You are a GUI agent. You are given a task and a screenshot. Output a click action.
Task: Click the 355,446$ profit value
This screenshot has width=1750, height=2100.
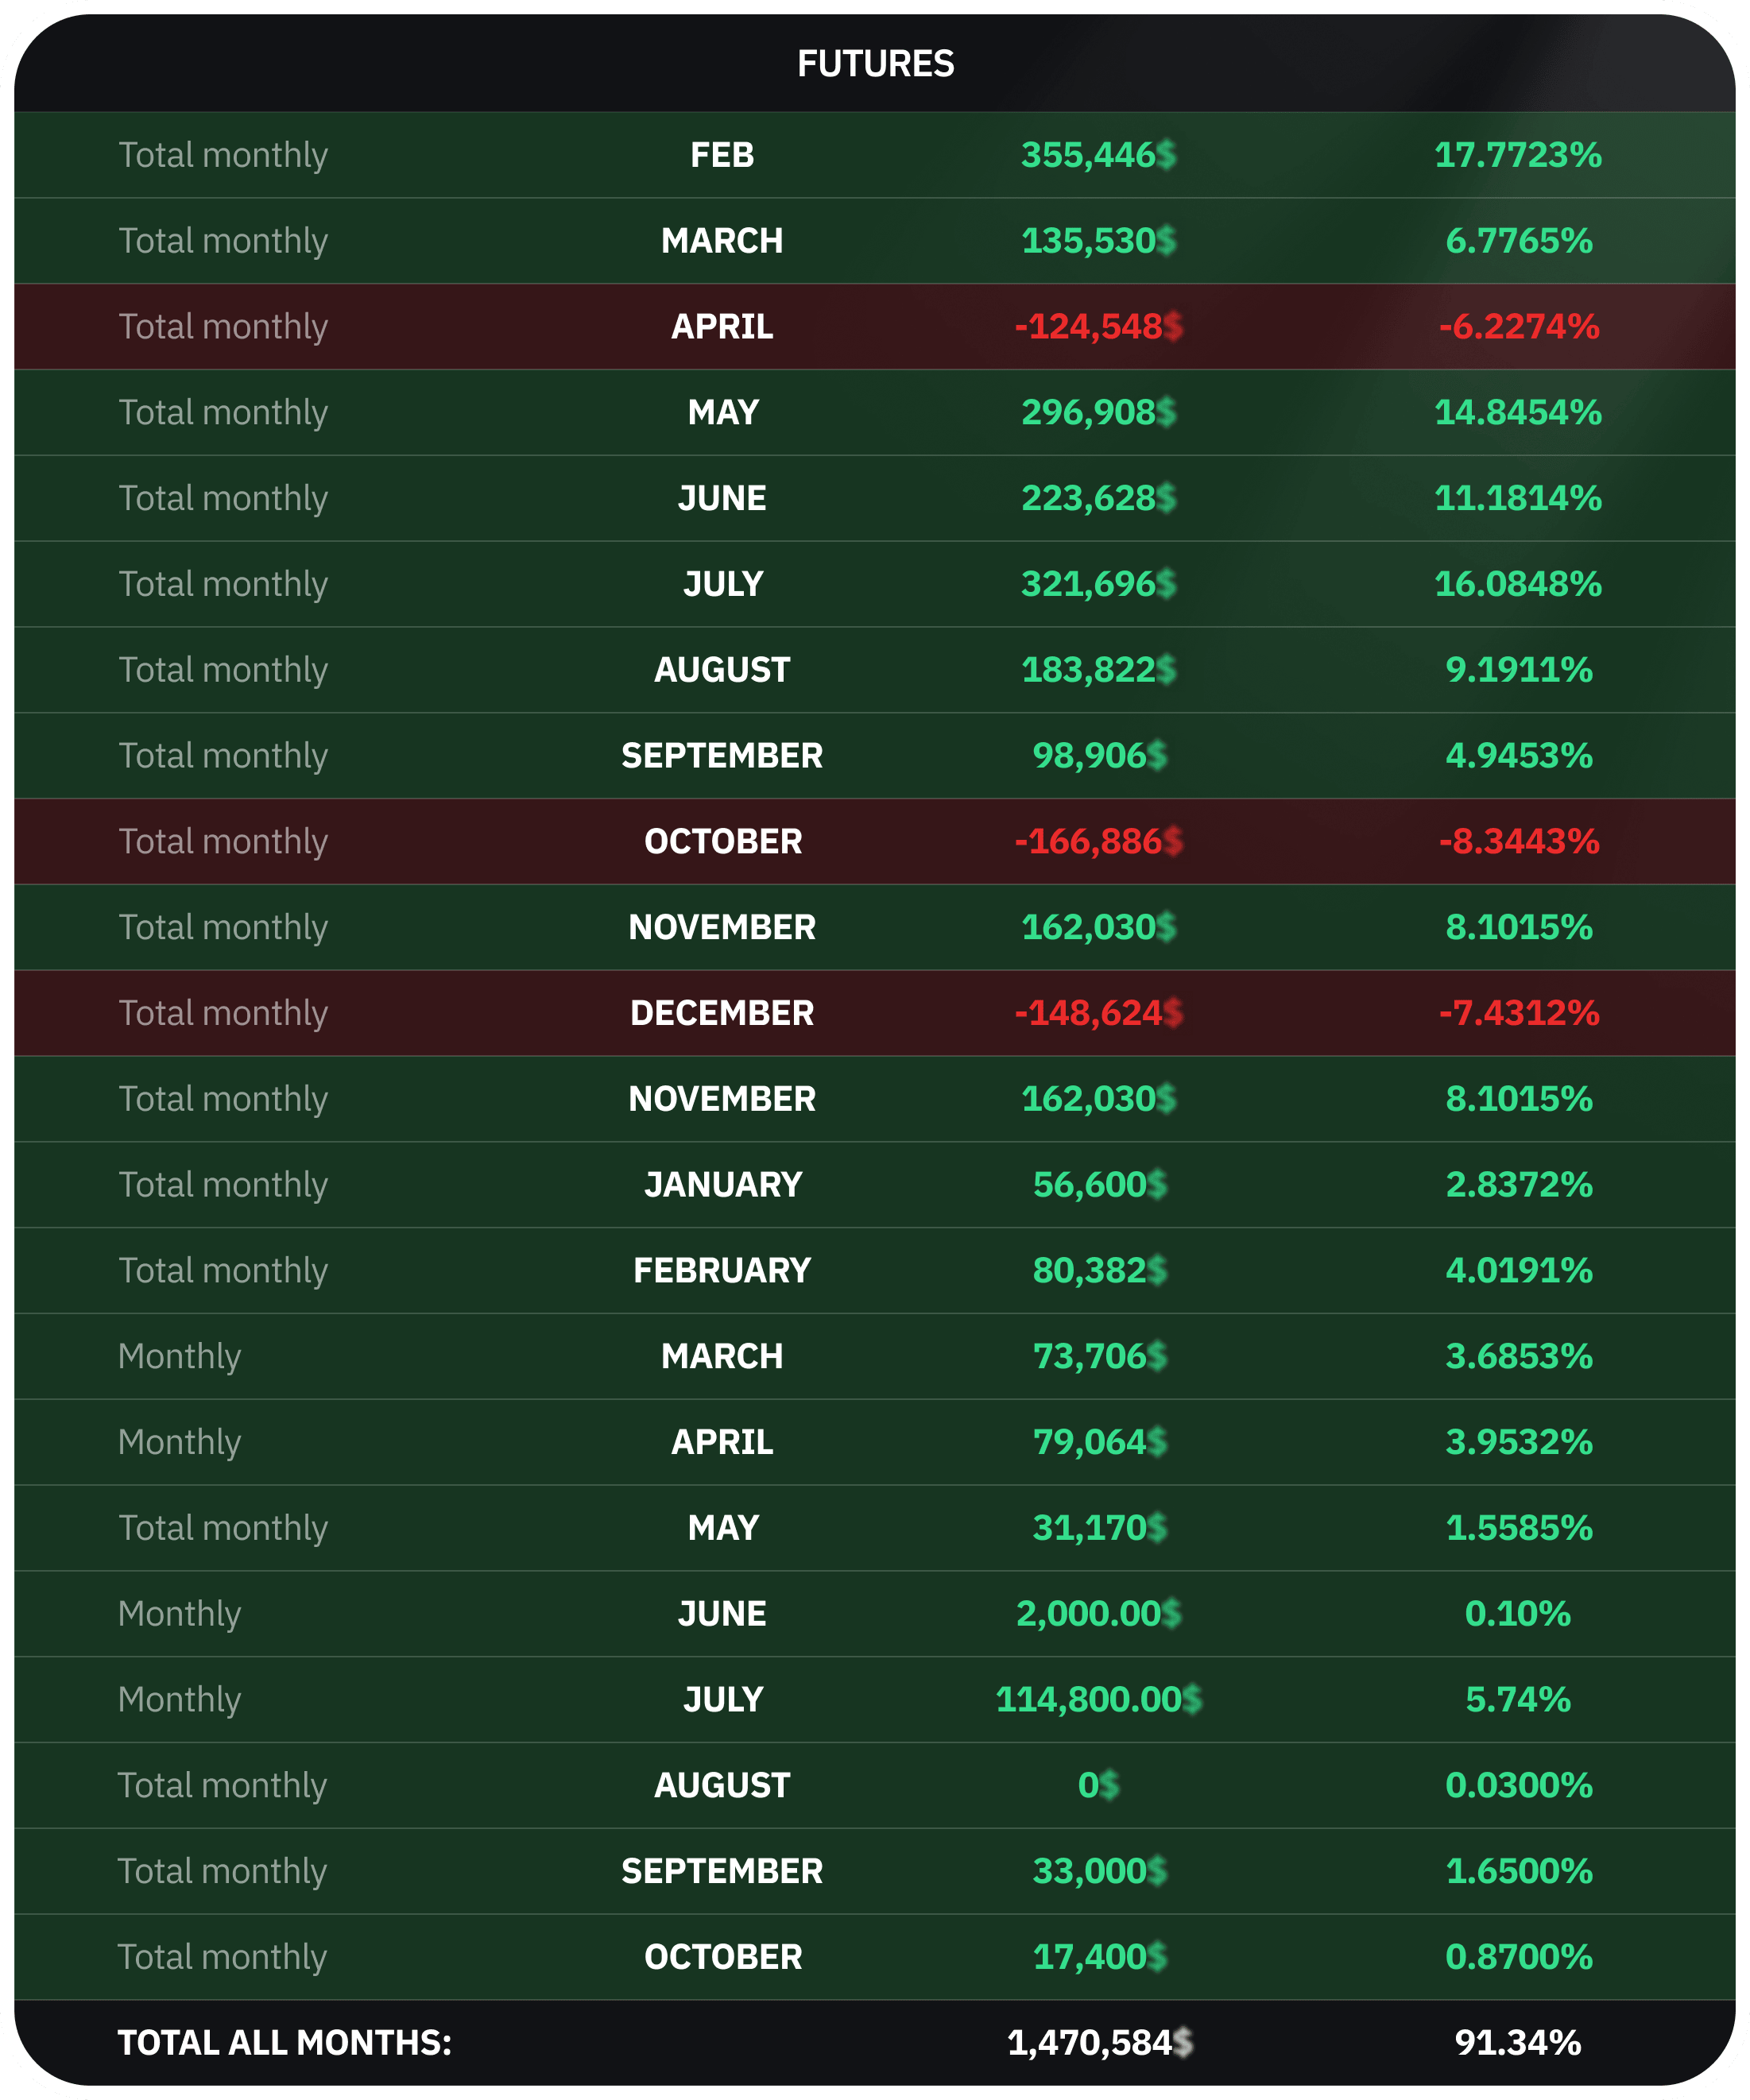(x=1098, y=155)
